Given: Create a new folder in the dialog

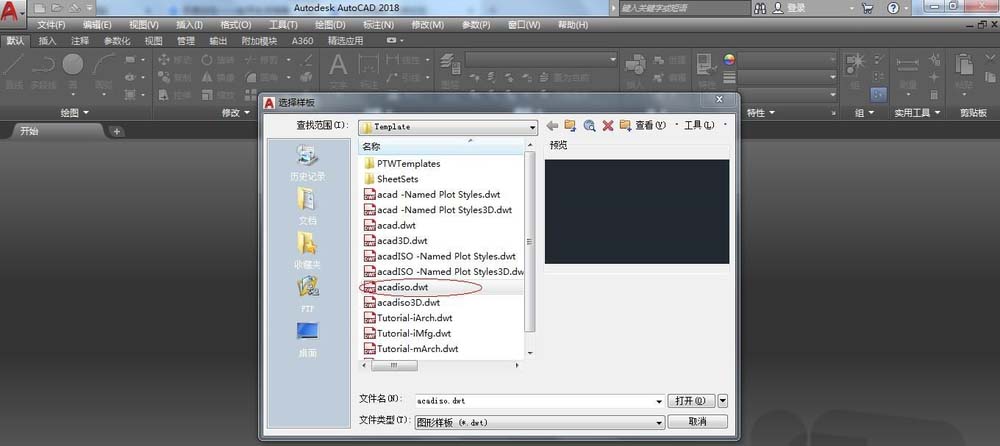Looking at the screenshot, I should pyautogui.click(x=626, y=126).
